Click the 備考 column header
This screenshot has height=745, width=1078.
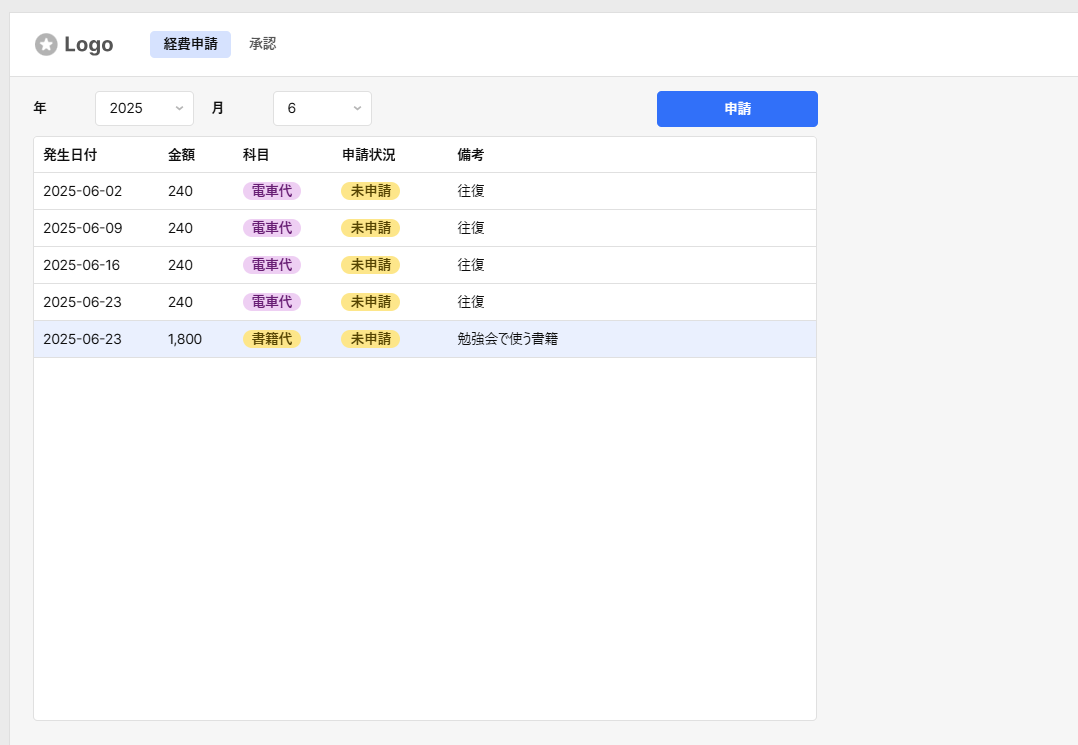click(471, 155)
